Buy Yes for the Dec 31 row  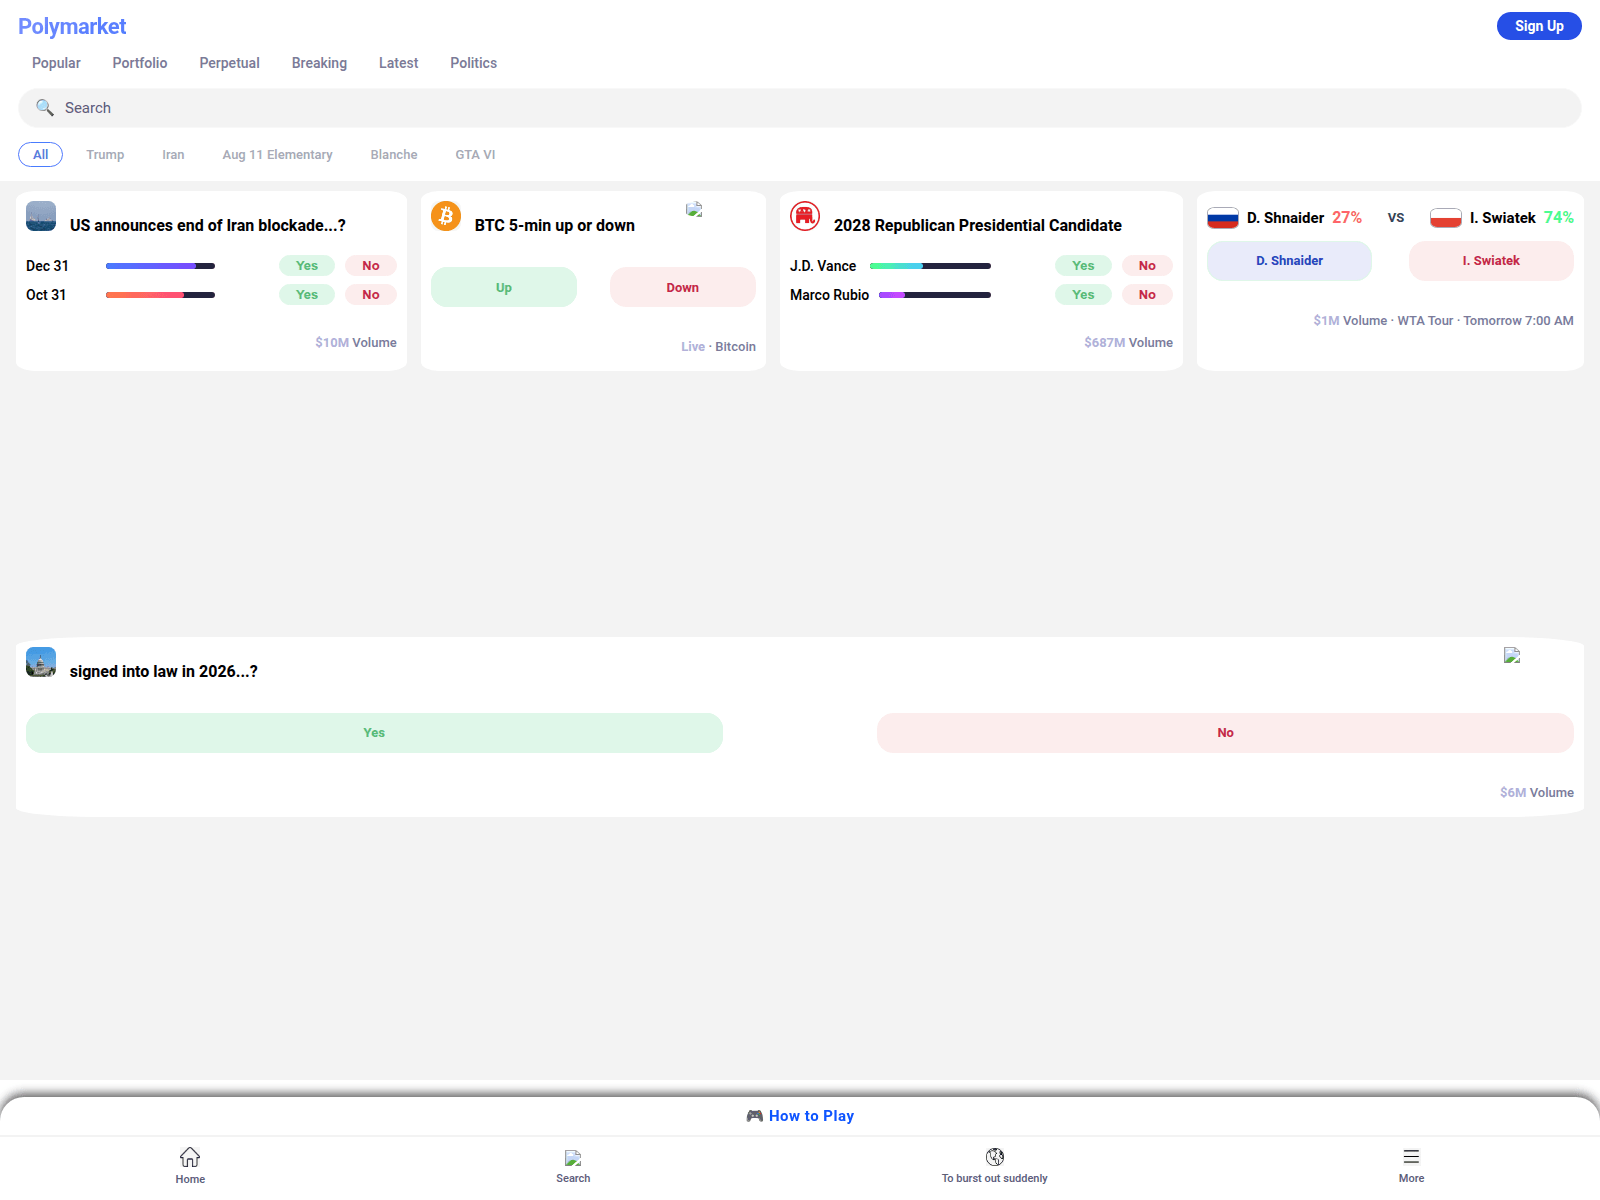click(307, 266)
